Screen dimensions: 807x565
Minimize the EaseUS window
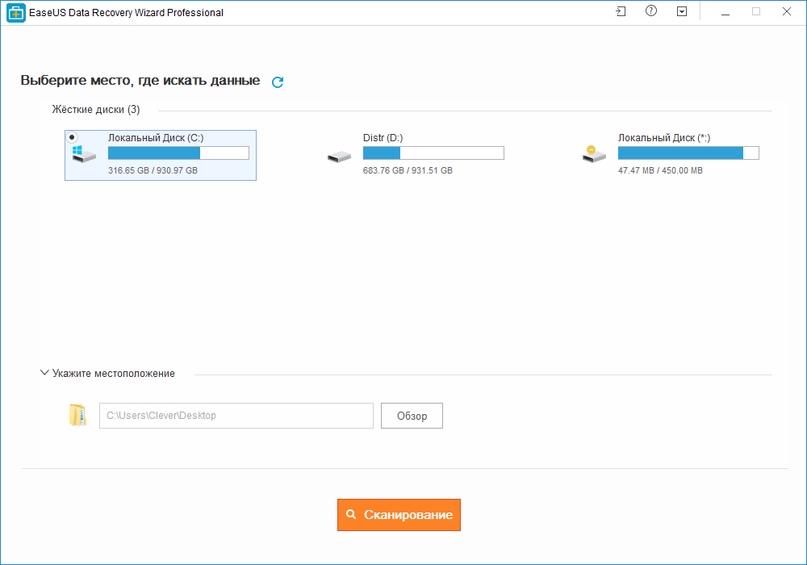pyautogui.click(x=726, y=12)
